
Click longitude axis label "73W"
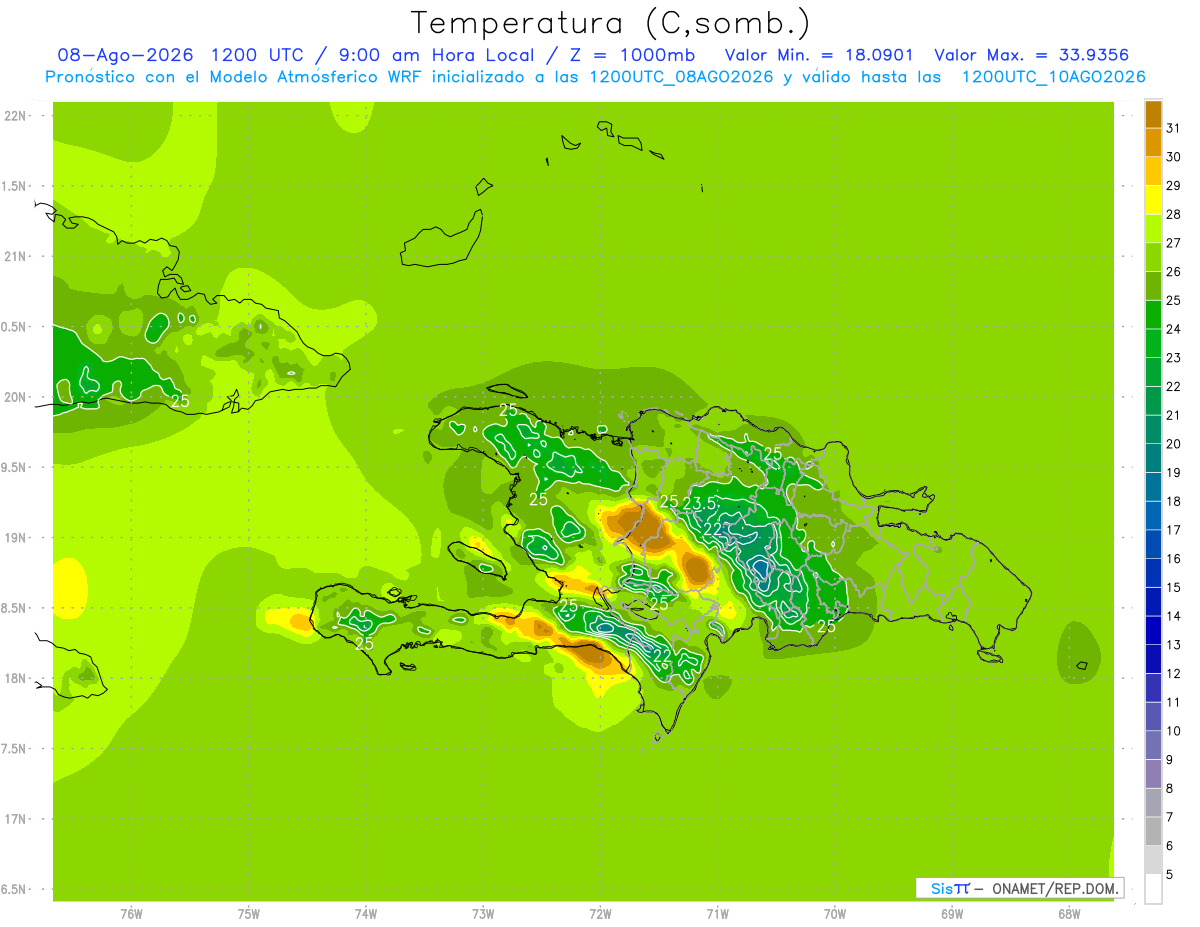[x=483, y=914]
